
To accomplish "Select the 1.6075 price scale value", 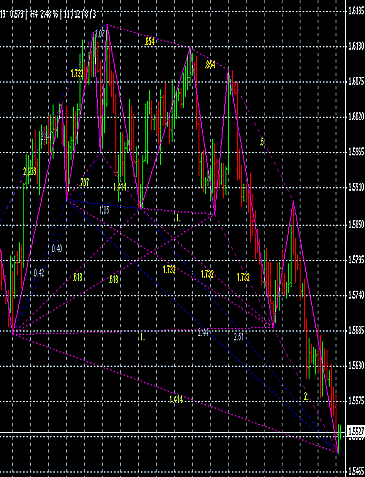I will (356, 82).
